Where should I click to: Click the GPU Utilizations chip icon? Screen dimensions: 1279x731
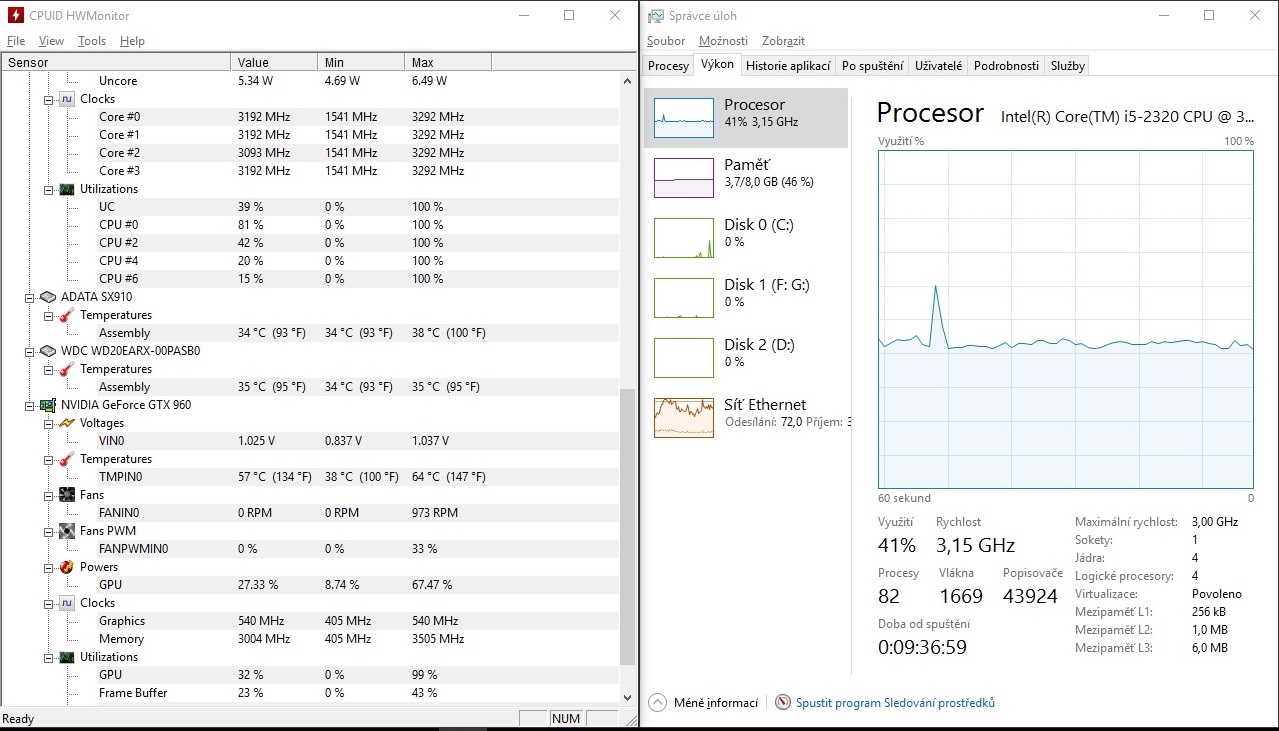[x=67, y=657]
